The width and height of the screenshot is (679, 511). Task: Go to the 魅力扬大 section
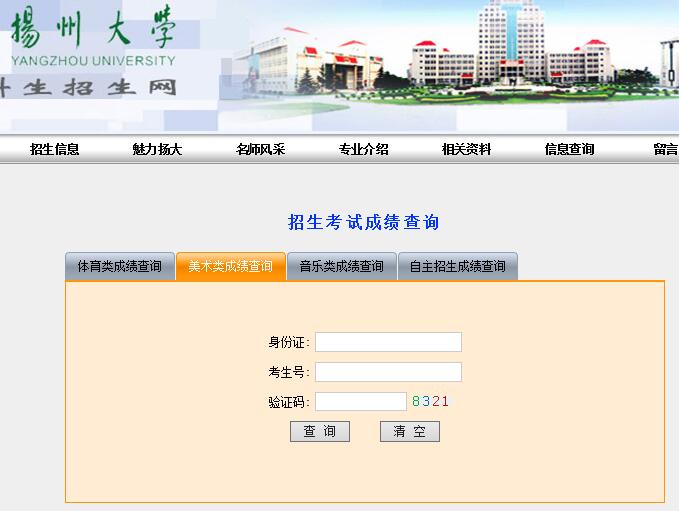[157, 149]
